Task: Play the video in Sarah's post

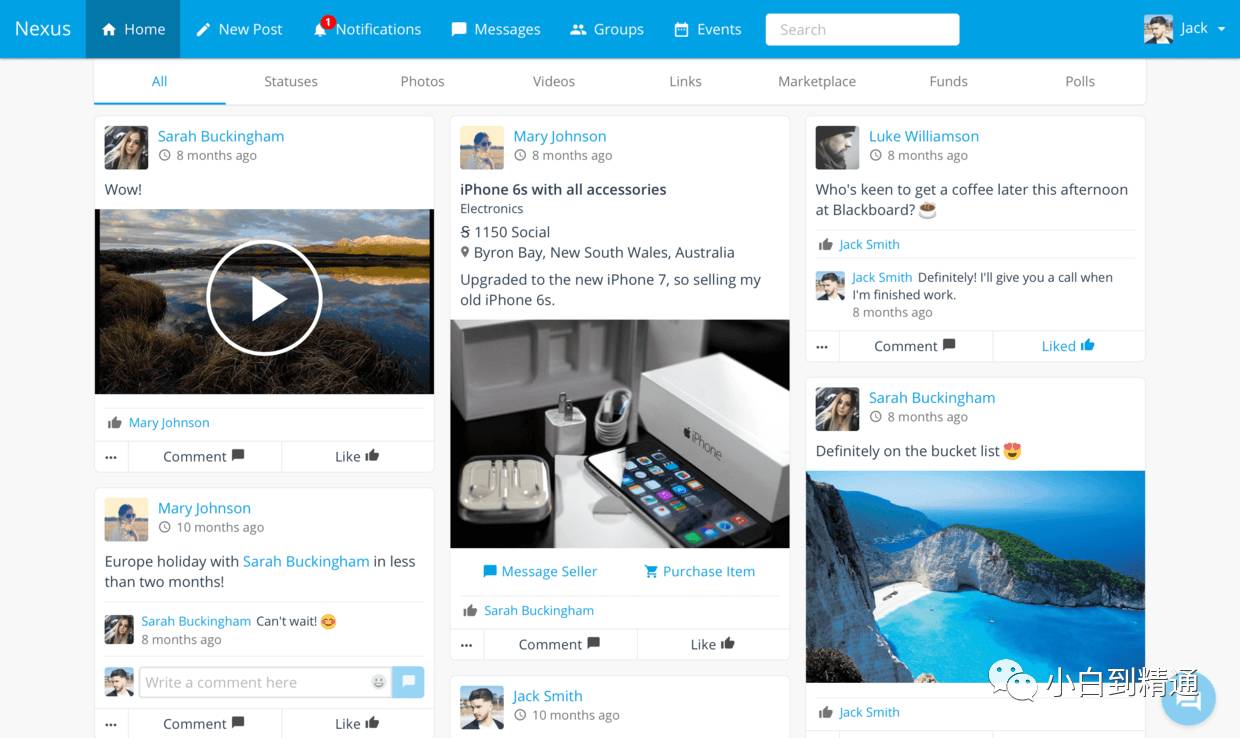Action: click(264, 298)
